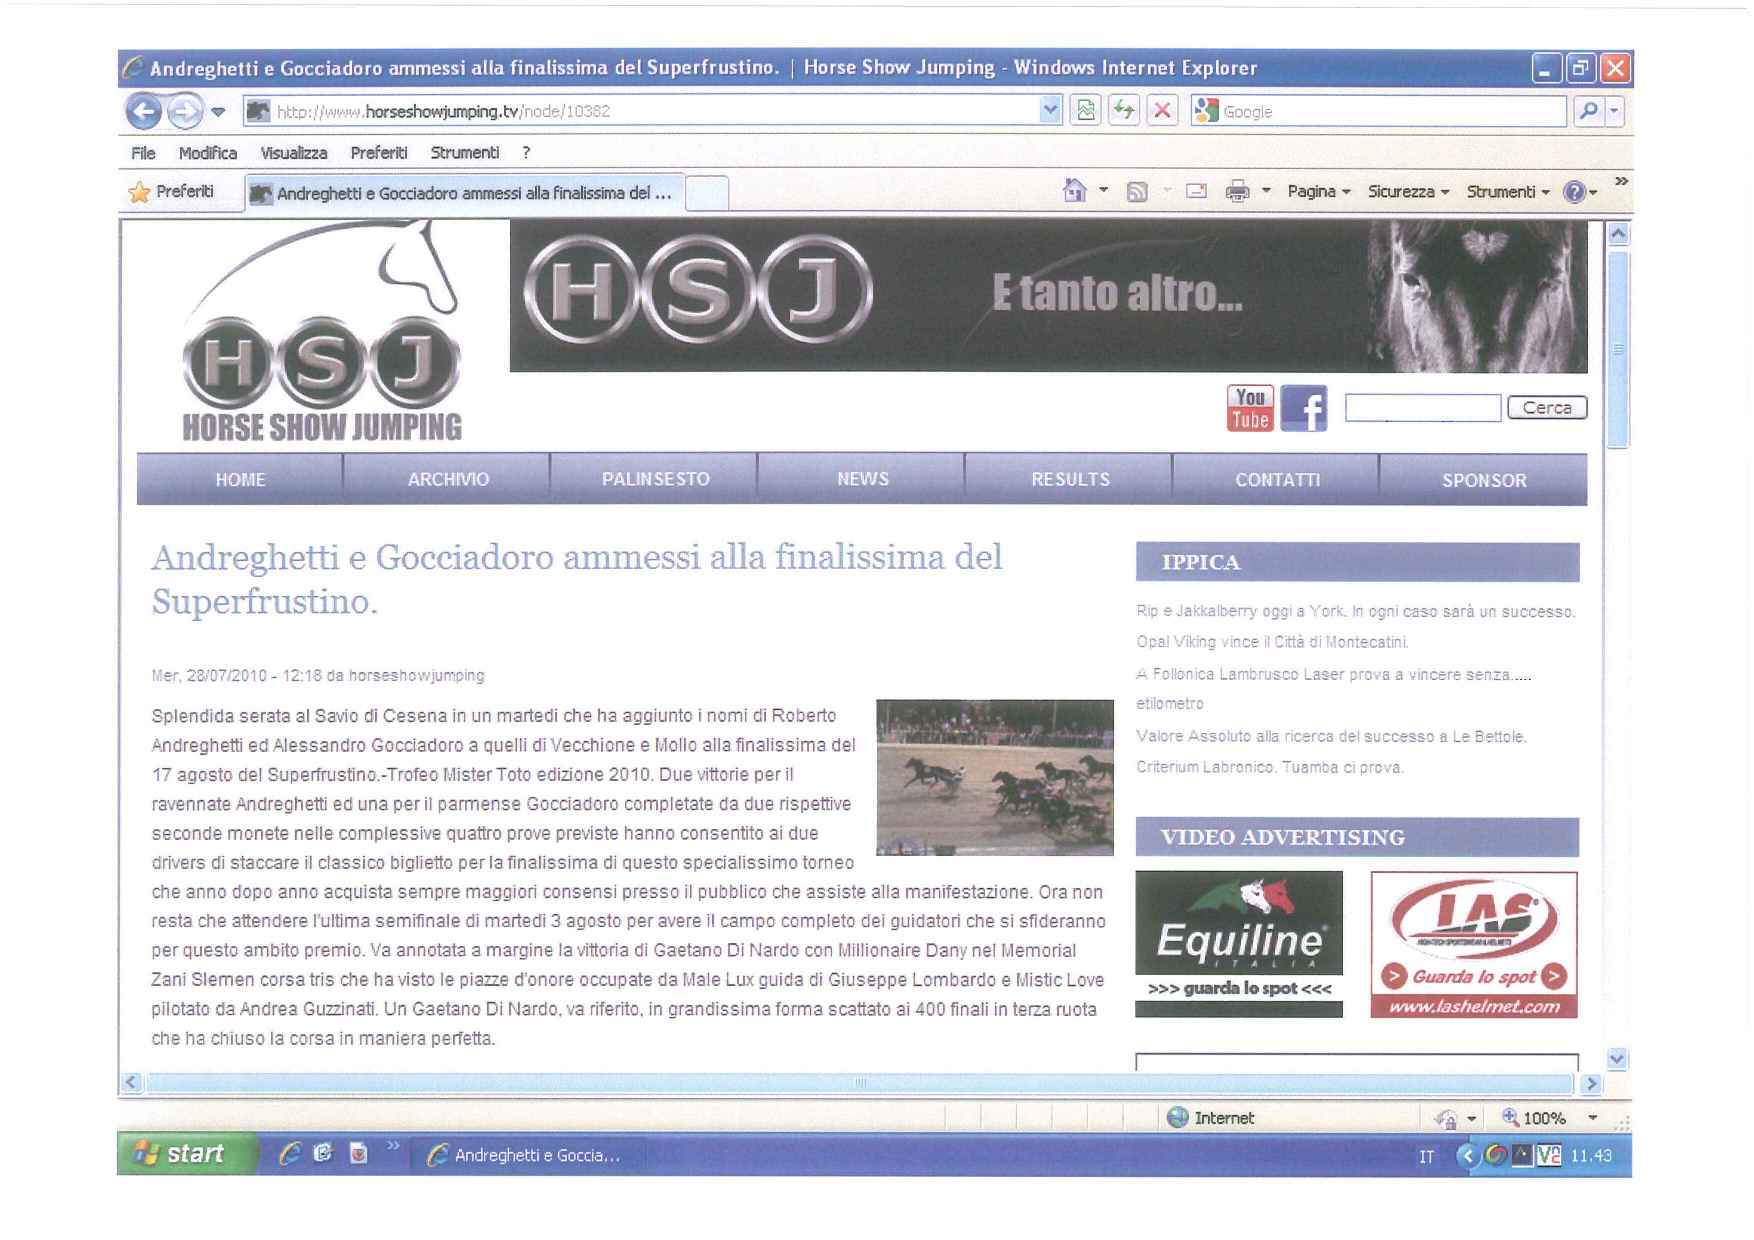Image resolution: width=1754 pixels, height=1240 pixels.
Task: Click the IT language indicator in tray
Action: pyautogui.click(x=1426, y=1157)
